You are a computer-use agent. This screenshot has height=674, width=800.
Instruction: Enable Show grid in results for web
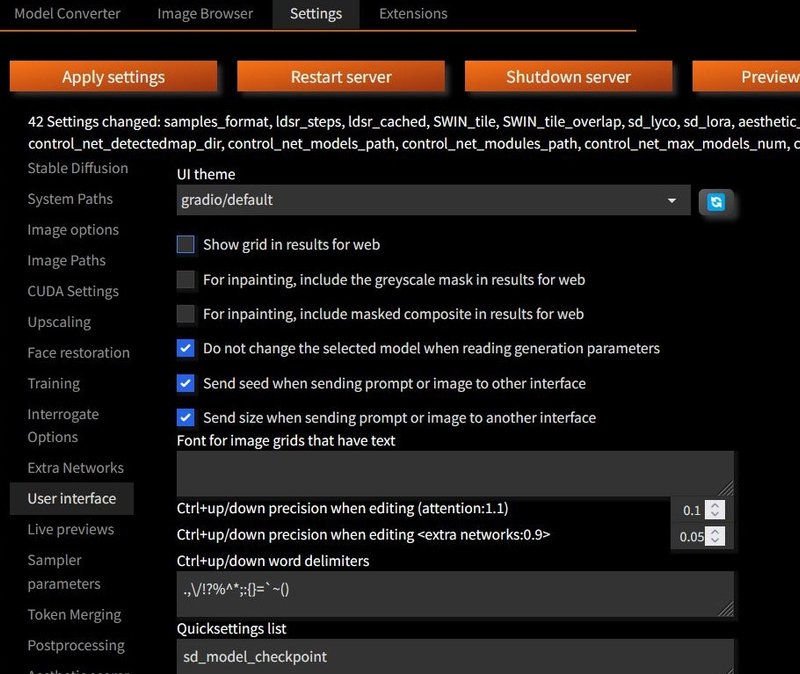pos(186,244)
